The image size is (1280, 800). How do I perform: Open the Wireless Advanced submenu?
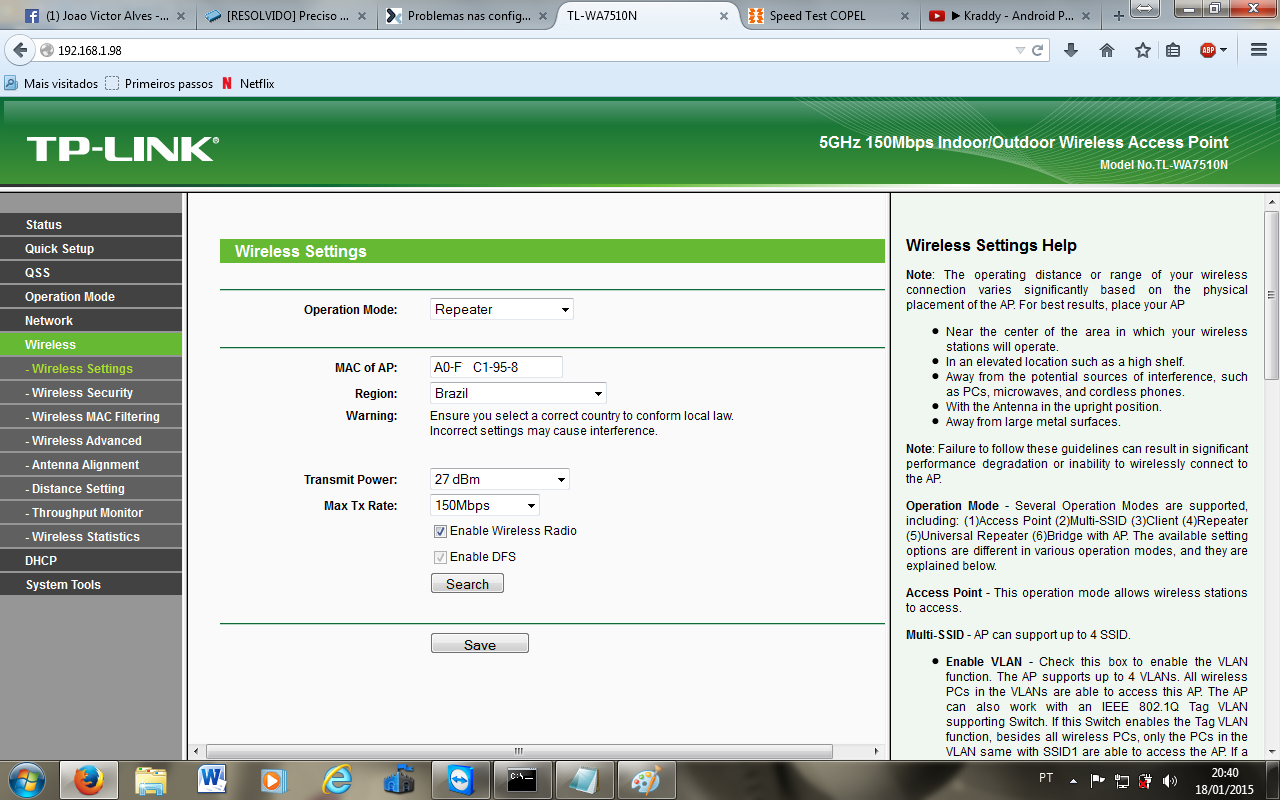91,441
